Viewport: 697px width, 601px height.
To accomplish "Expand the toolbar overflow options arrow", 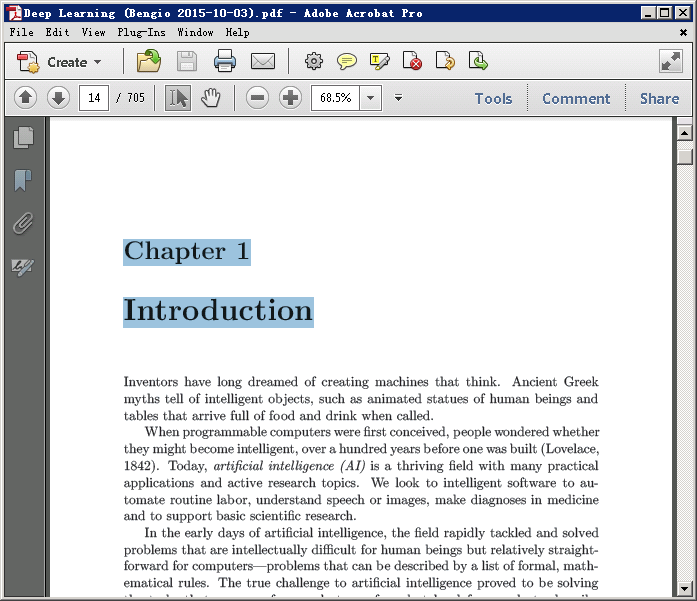I will click(x=398, y=97).
